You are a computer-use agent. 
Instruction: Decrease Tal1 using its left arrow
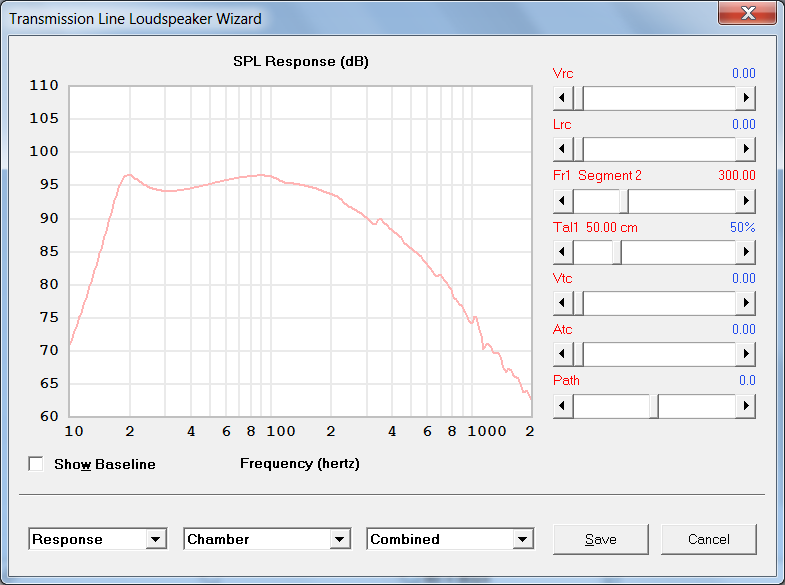pos(563,252)
